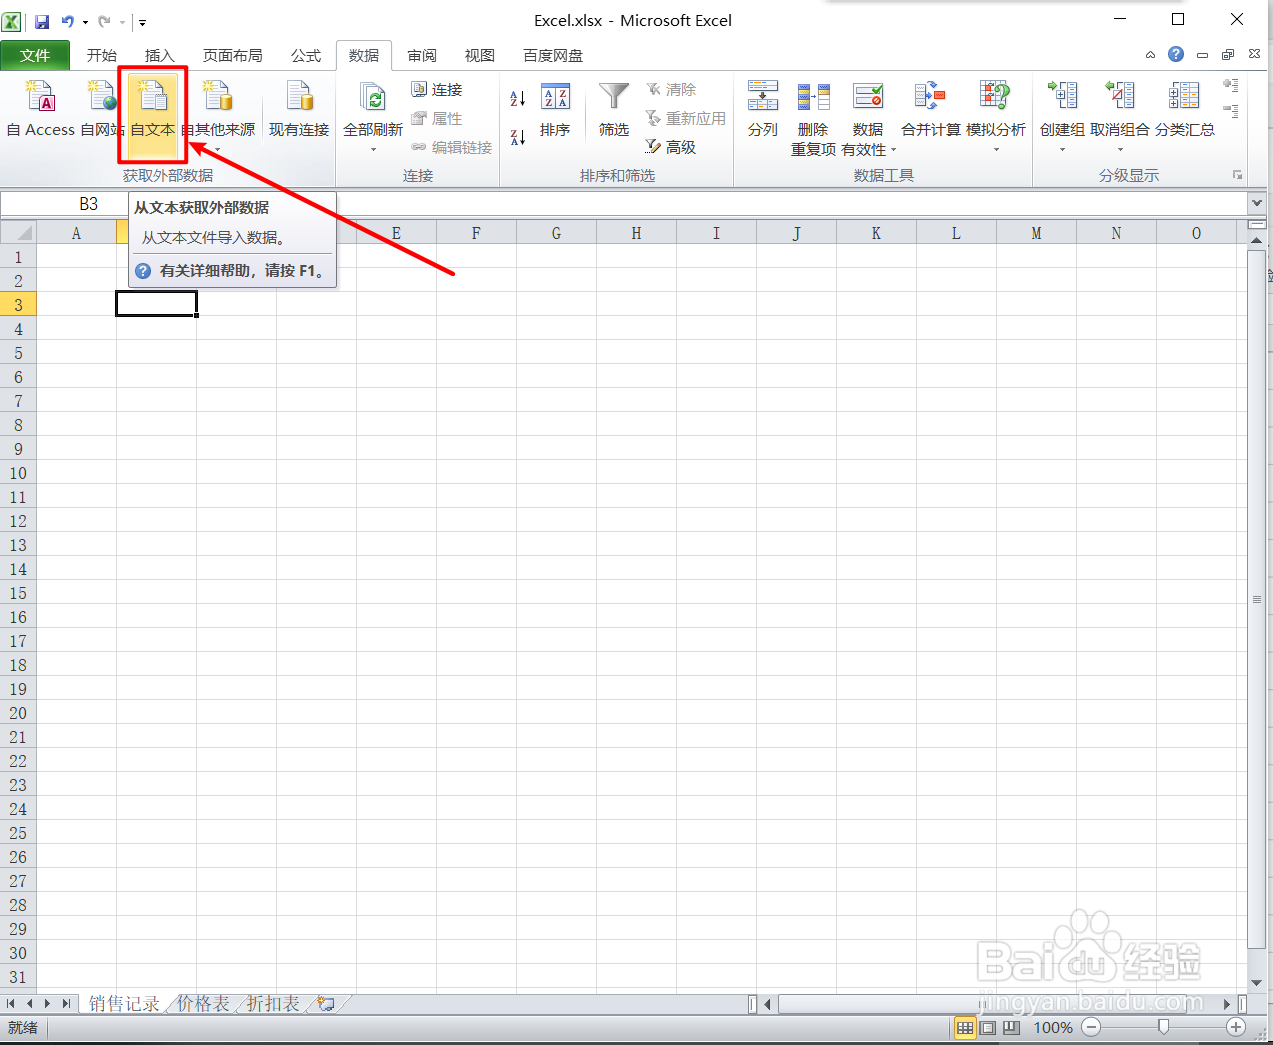Undo last action in quick access toolbar

(x=67, y=21)
